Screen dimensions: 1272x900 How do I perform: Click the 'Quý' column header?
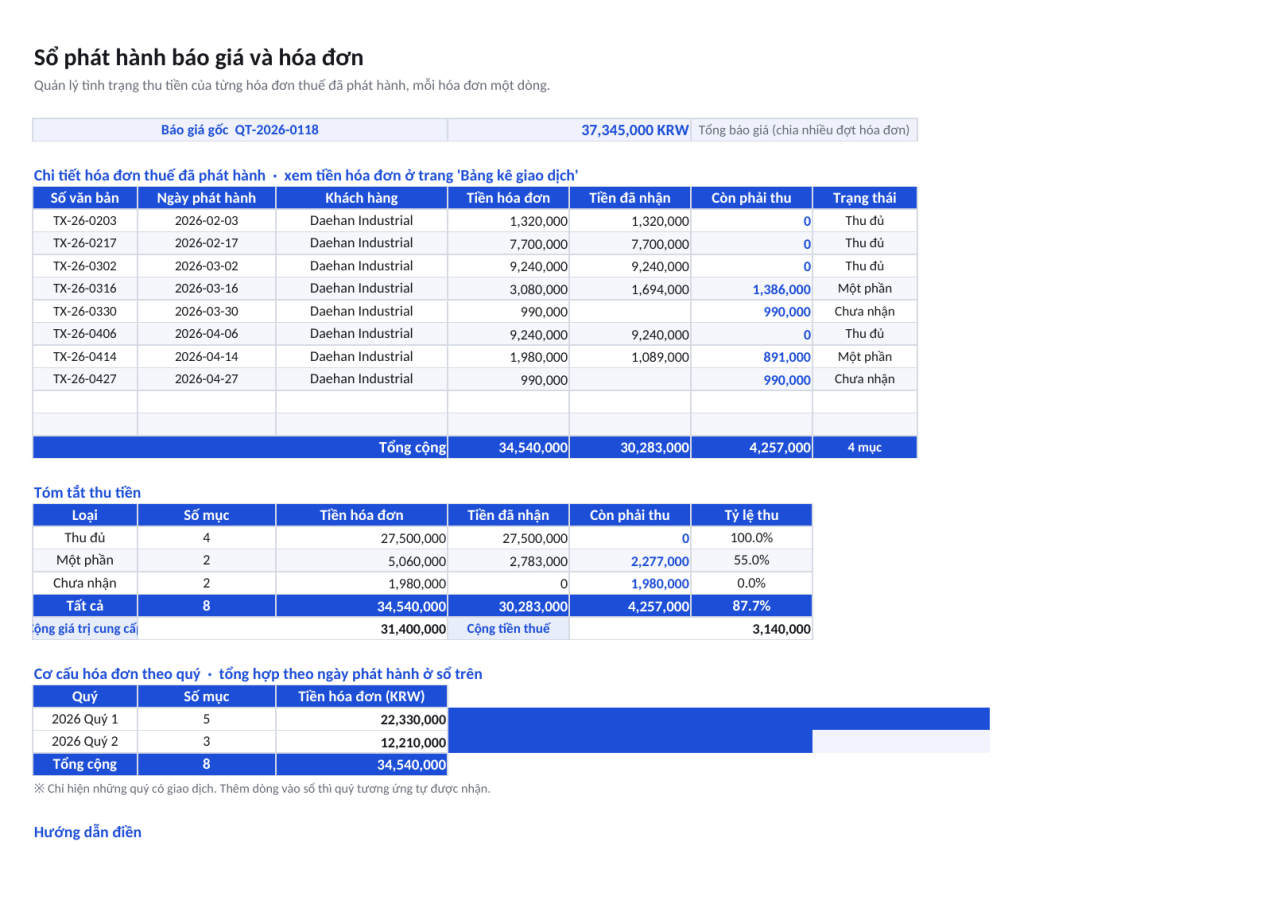[85, 697]
